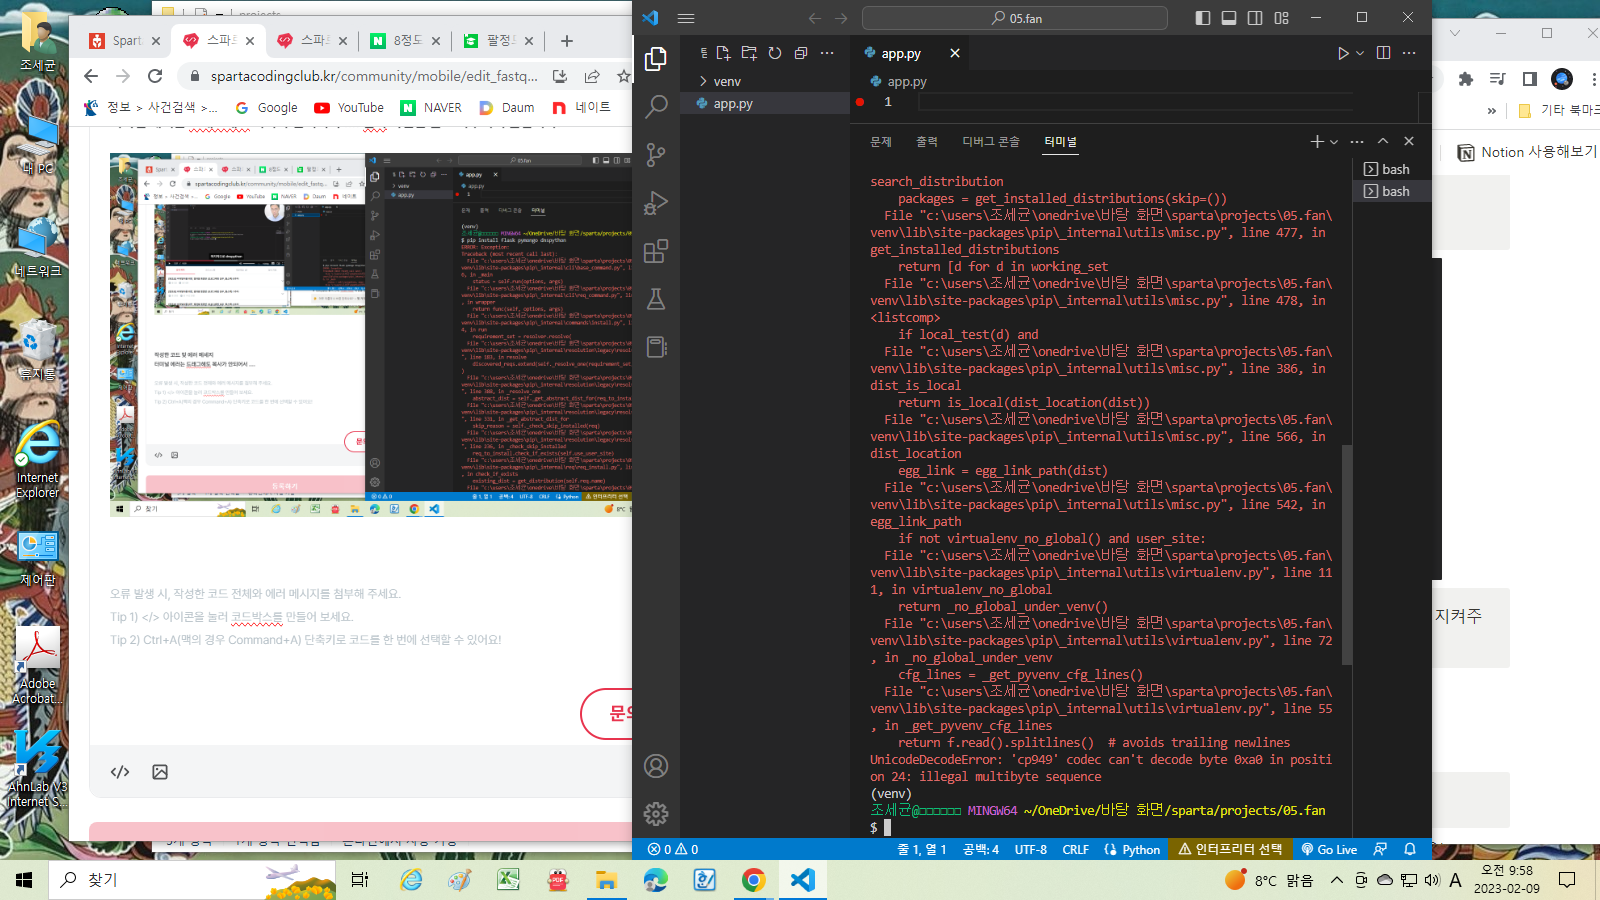The width and height of the screenshot is (1600, 900).
Task: Open the Extensions view in VS Code
Action: coord(656,250)
